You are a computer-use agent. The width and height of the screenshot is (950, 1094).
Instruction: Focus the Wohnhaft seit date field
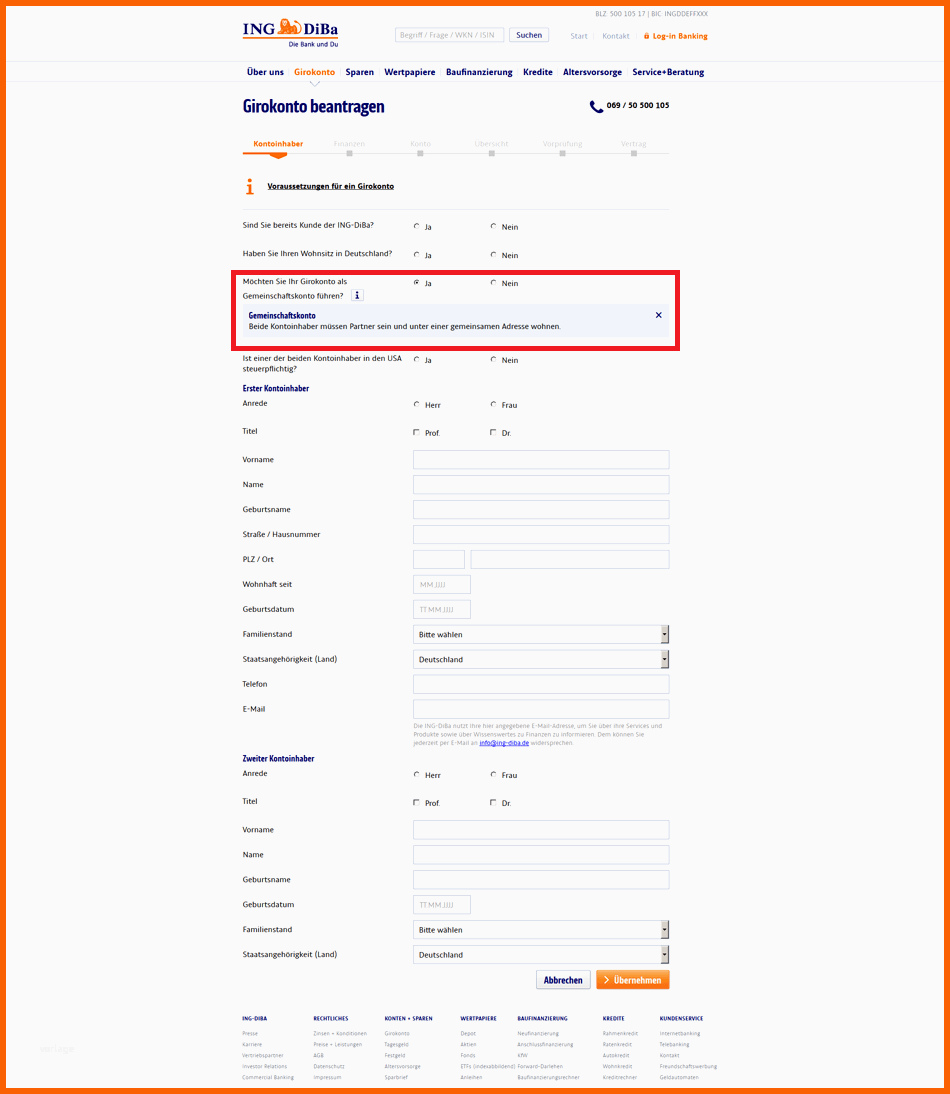pyautogui.click(x=442, y=584)
